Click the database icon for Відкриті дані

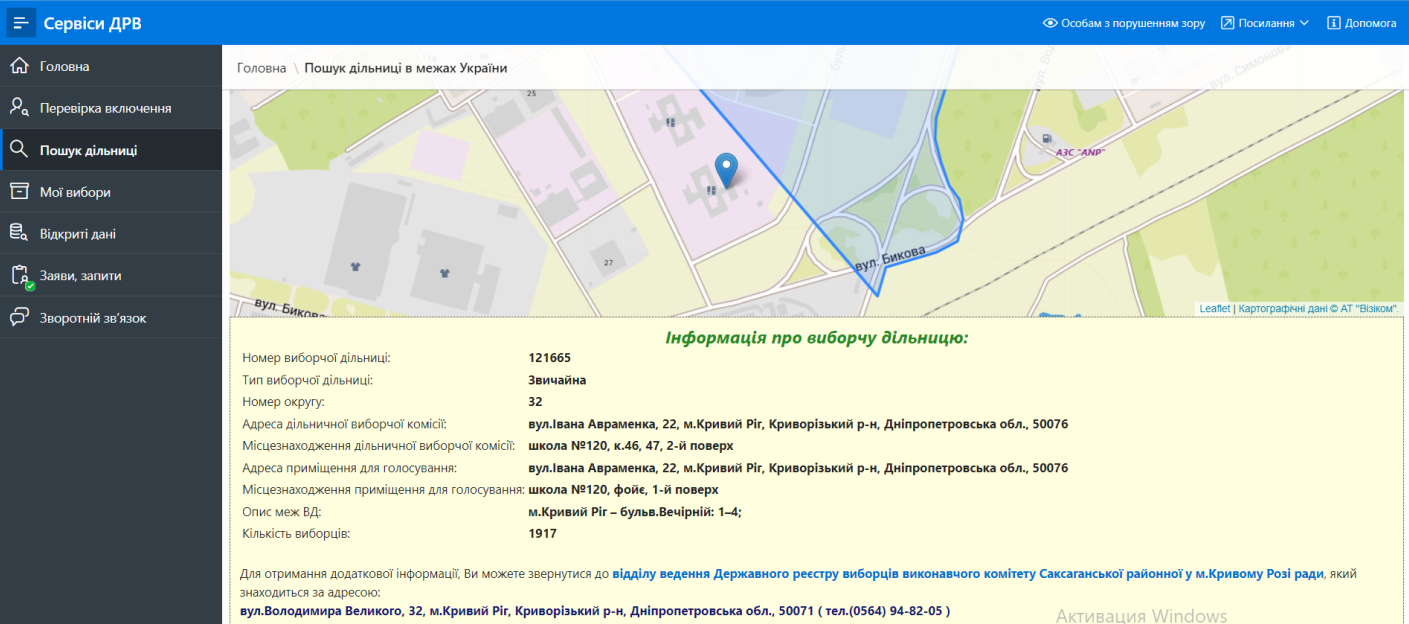coord(19,234)
